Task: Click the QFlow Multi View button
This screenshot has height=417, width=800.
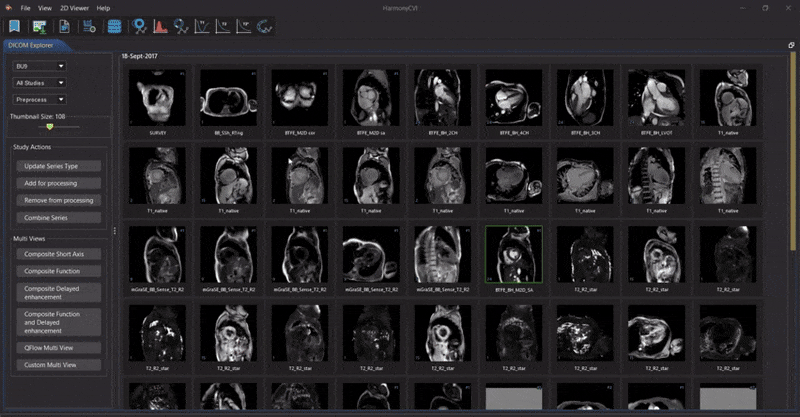Action: click(x=59, y=348)
